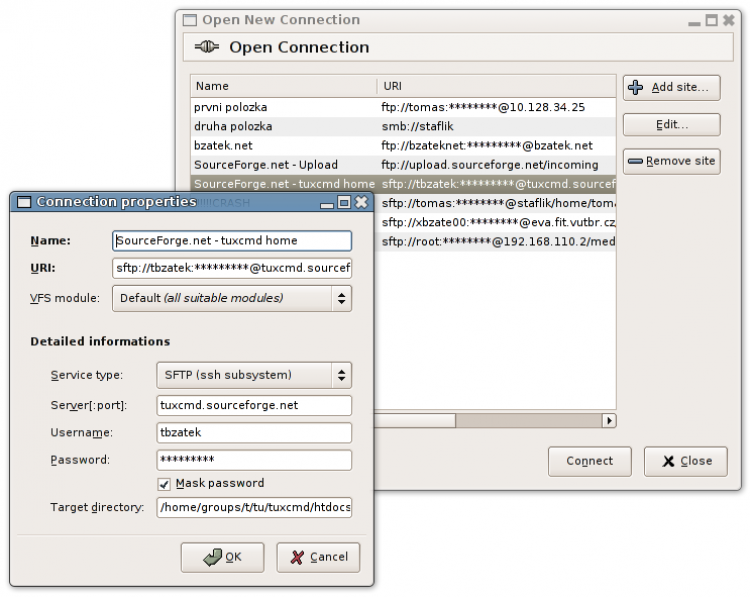The height and width of the screenshot is (597, 750).
Task: Click the Open New Connection window icon
Action: pyautogui.click(x=190, y=20)
